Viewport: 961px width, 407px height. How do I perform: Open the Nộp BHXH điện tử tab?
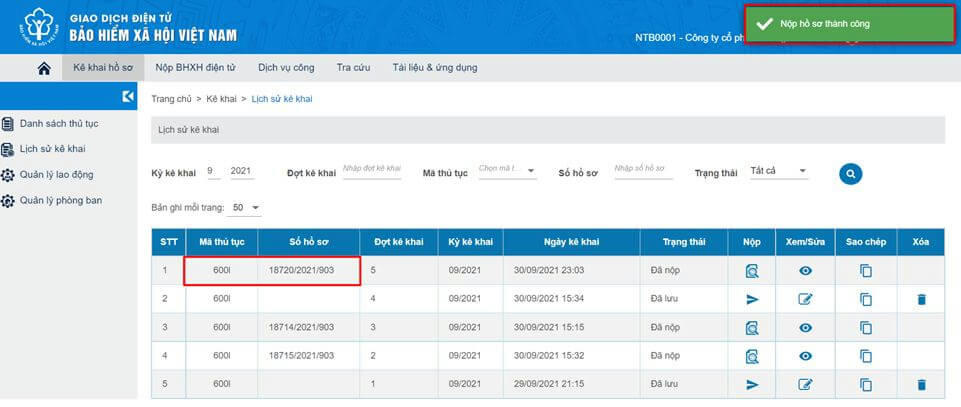195,68
